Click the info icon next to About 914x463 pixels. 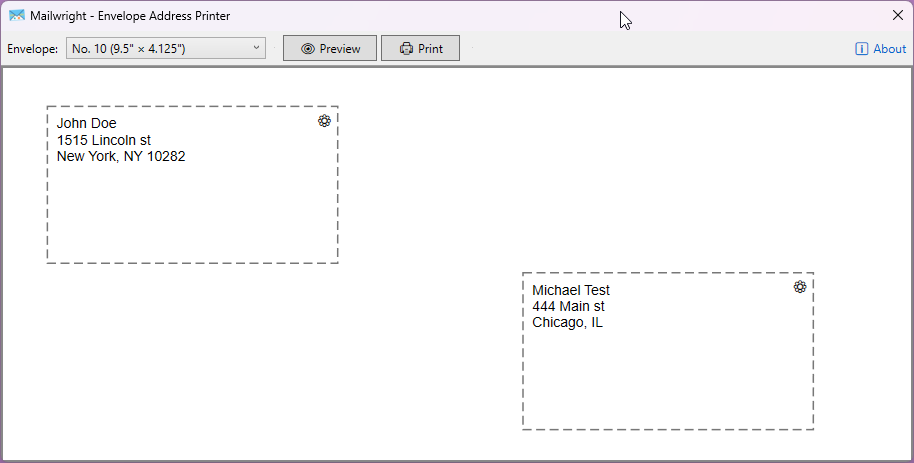862,49
